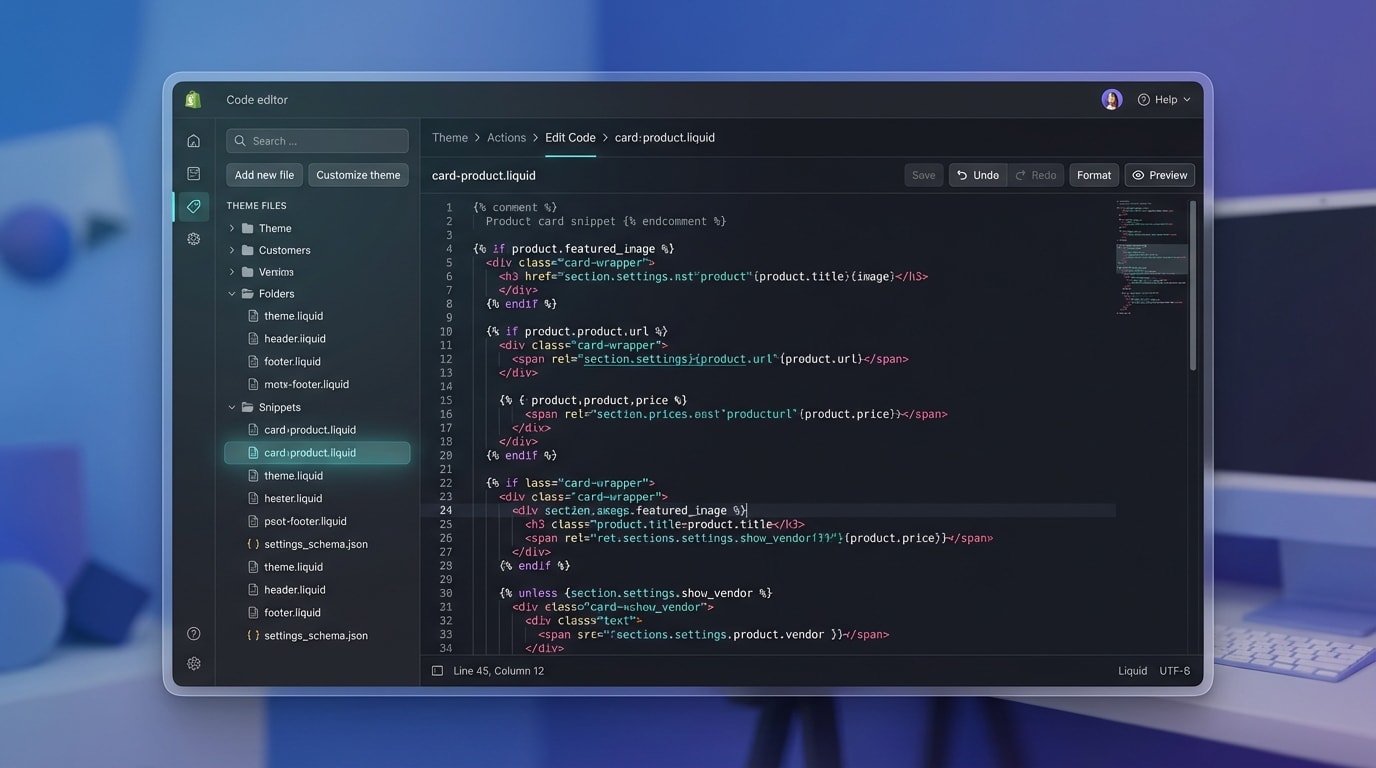Click the Format button in the toolbar

[x=1093, y=174]
